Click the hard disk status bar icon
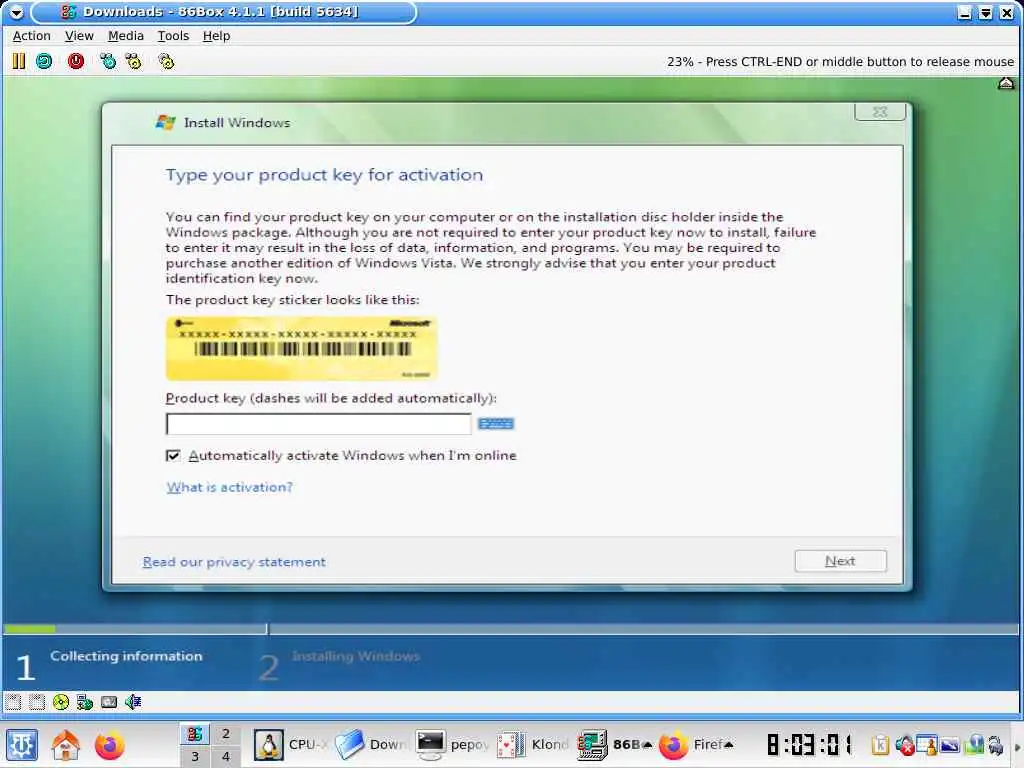This screenshot has width=1024, height=768. 109,702
